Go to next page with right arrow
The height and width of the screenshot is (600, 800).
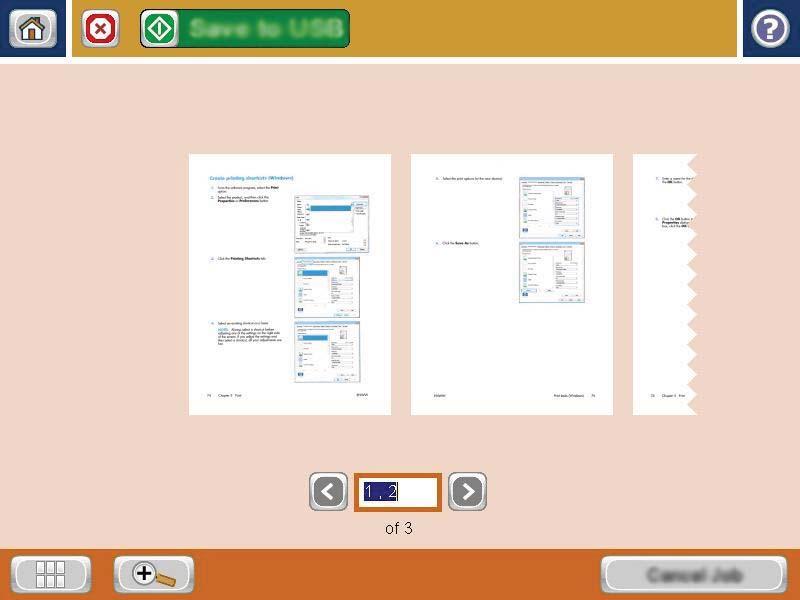(467, 491)
